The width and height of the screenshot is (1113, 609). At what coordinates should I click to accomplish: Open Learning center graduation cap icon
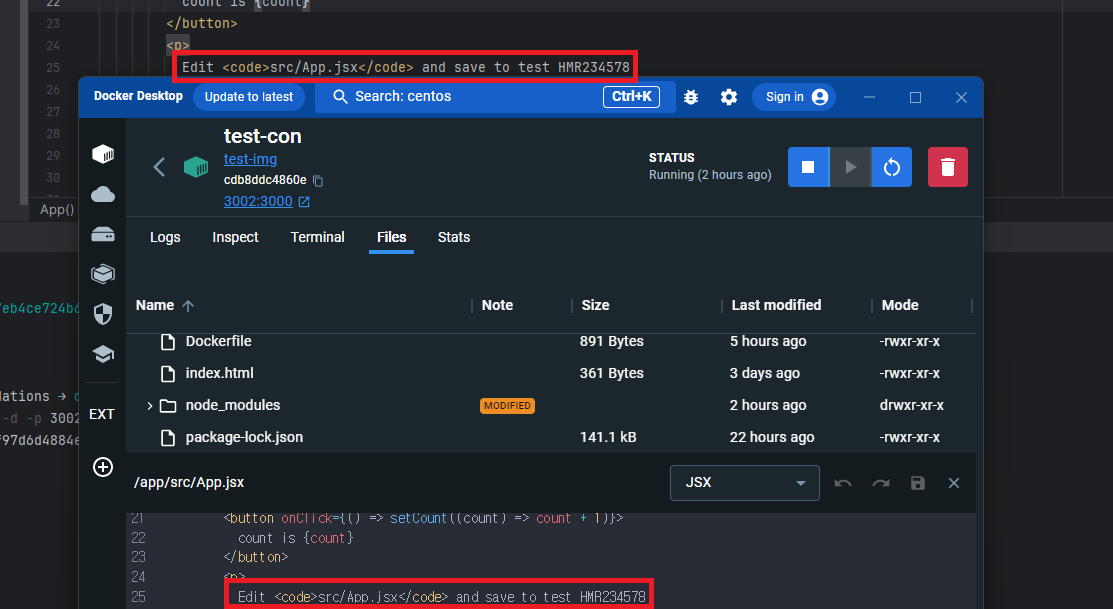103,353
